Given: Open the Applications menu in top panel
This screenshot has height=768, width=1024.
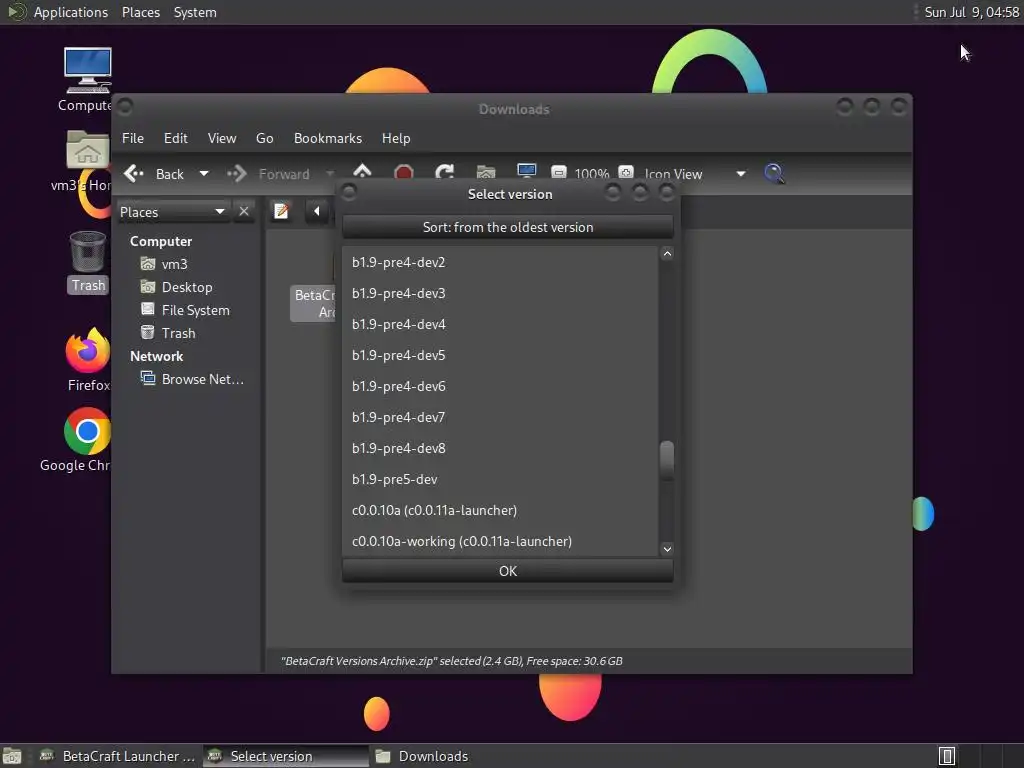Looking at the screenshot, I should [x=70, y=12].
